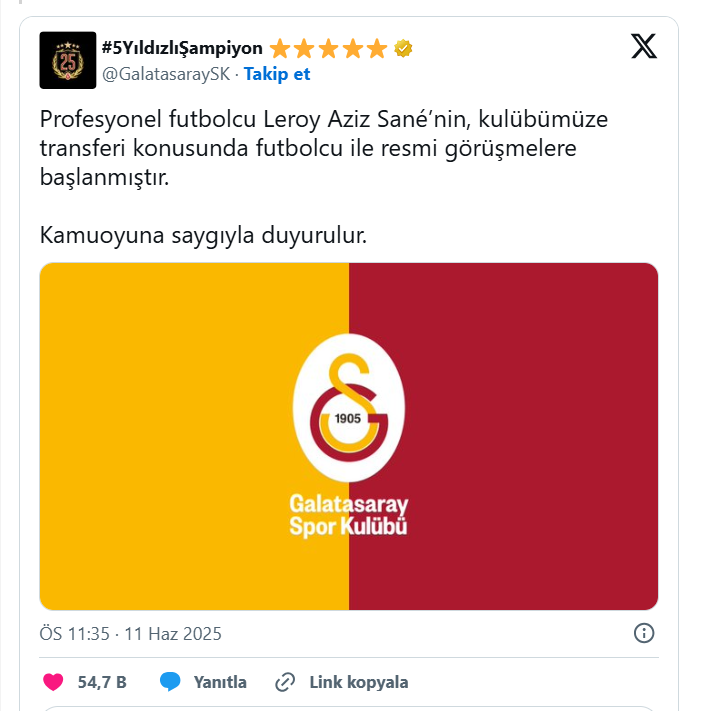Click the tweet text about Leroy Aziz Sané

pos(324,148)
